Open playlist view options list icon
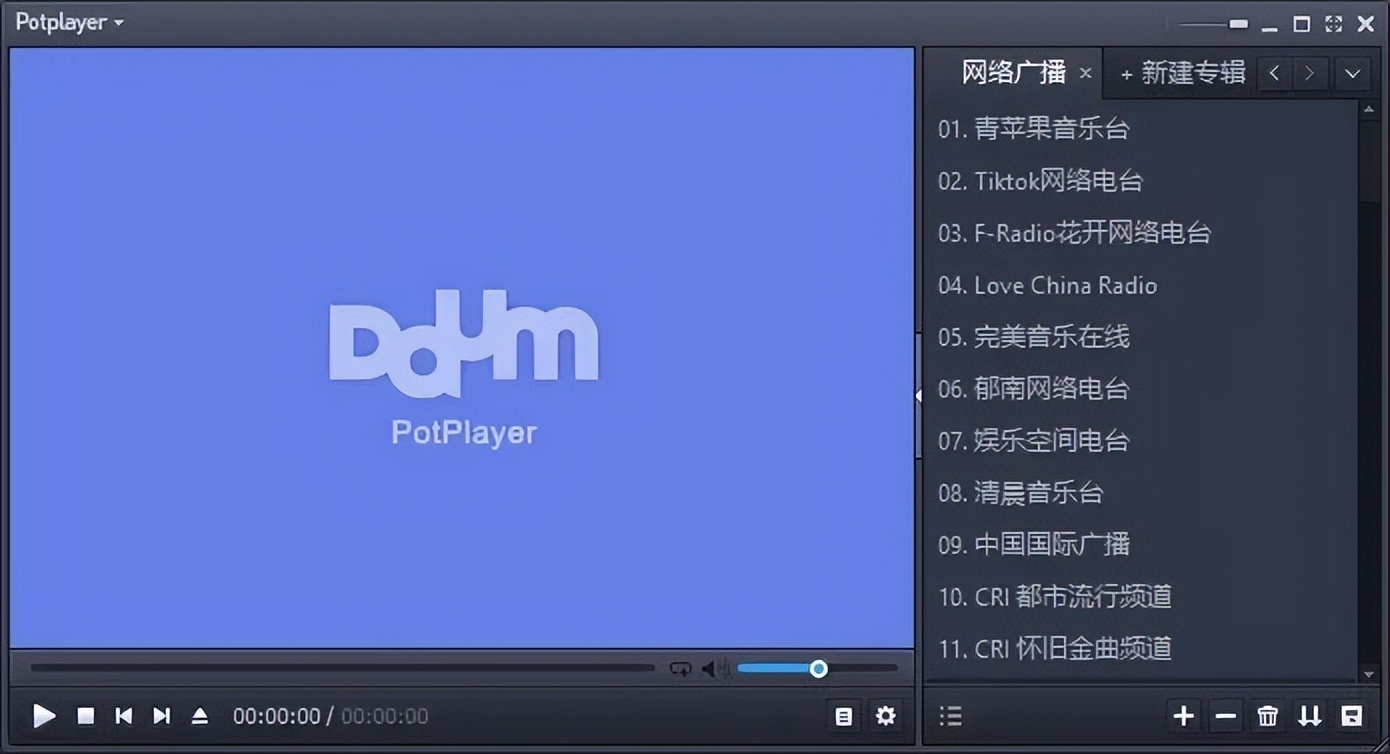Viewport: 1390px width, 754px height. point(949,716)
